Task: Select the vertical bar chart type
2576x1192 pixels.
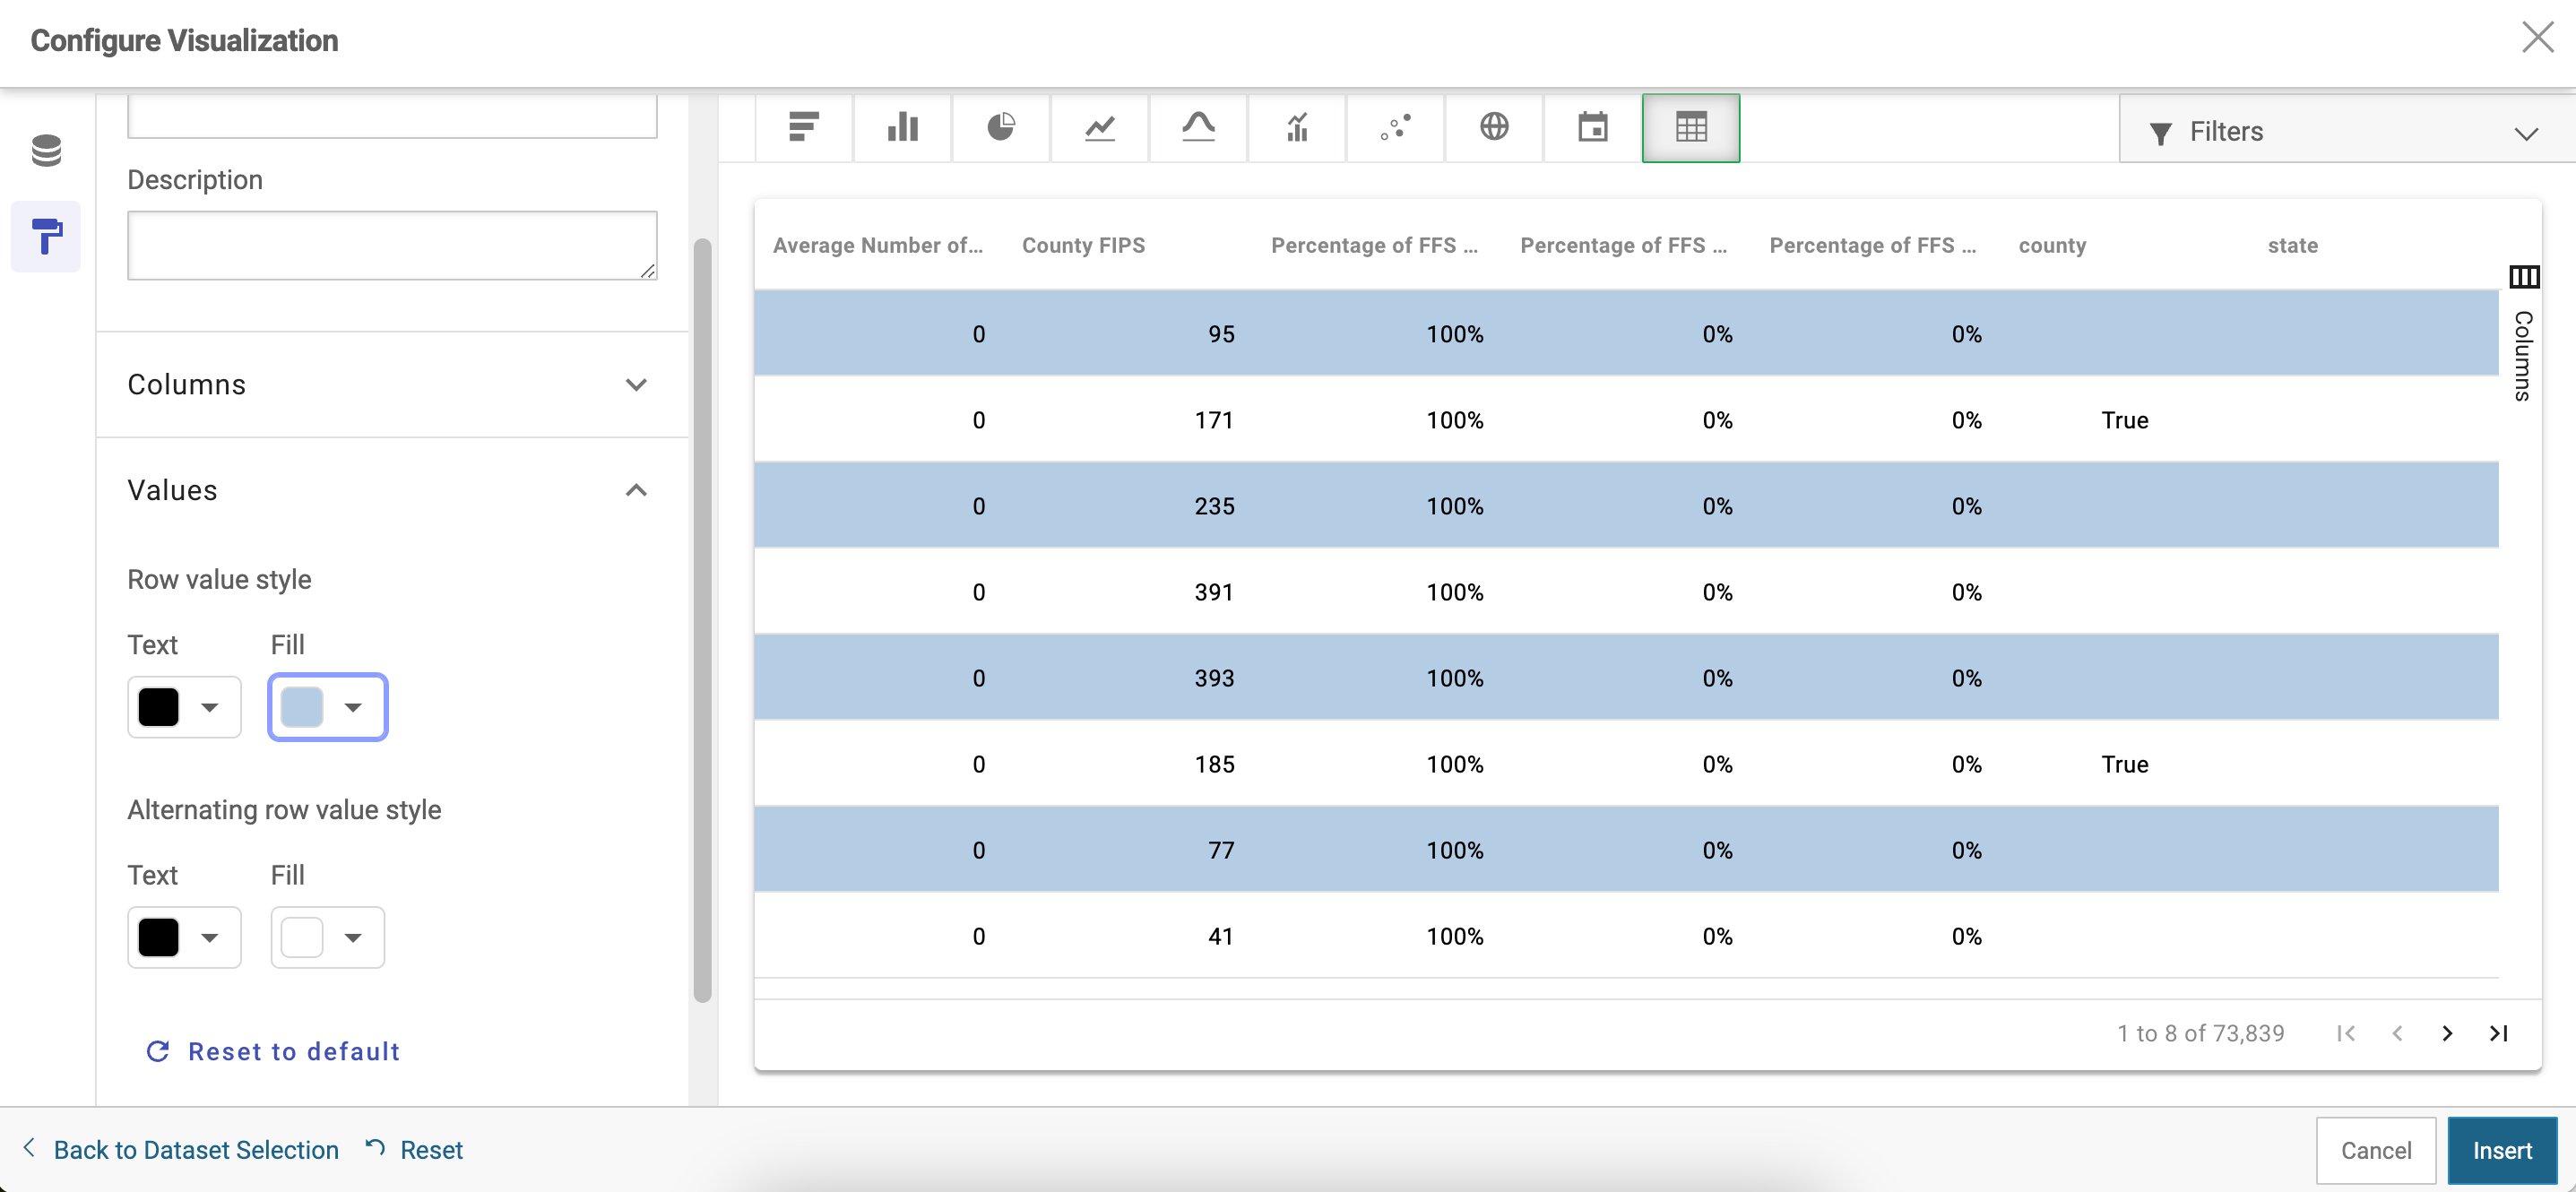Action: pyautogui.click(x=902, y=127)
